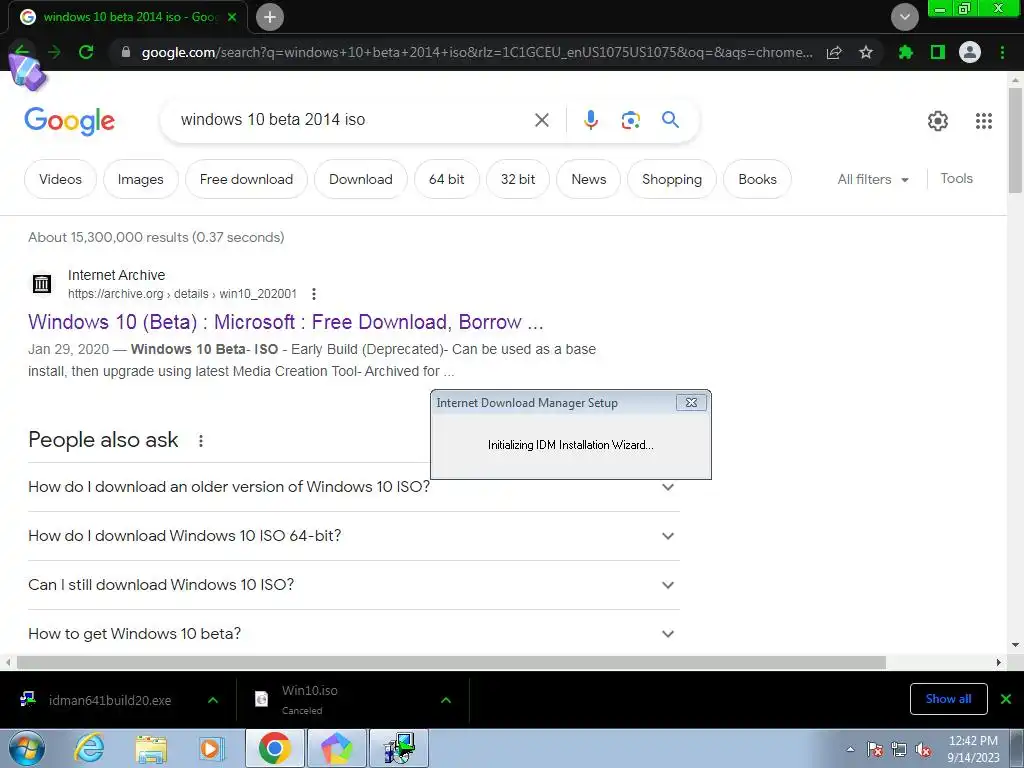1024x768 pixels.
Task: Open the extensions puzzle icon
Action: pyautogui.click(x=906, y=52)
